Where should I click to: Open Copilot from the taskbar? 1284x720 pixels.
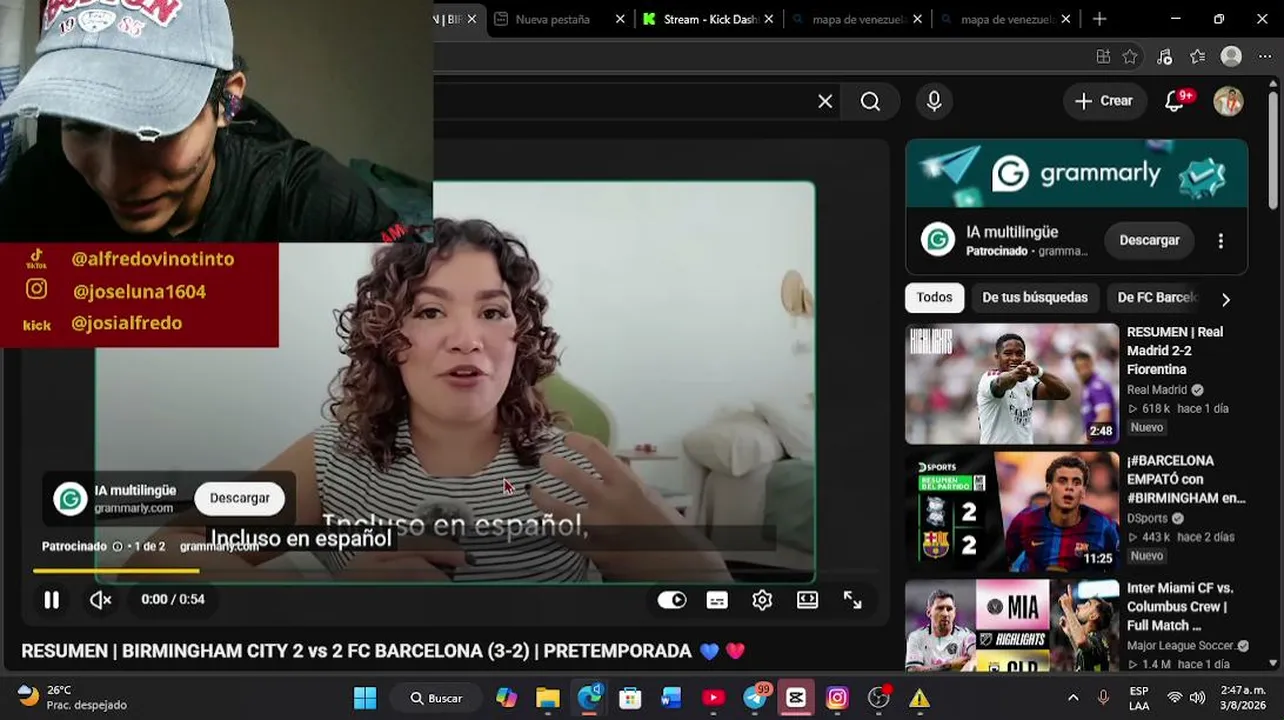[x=507, y=698]
